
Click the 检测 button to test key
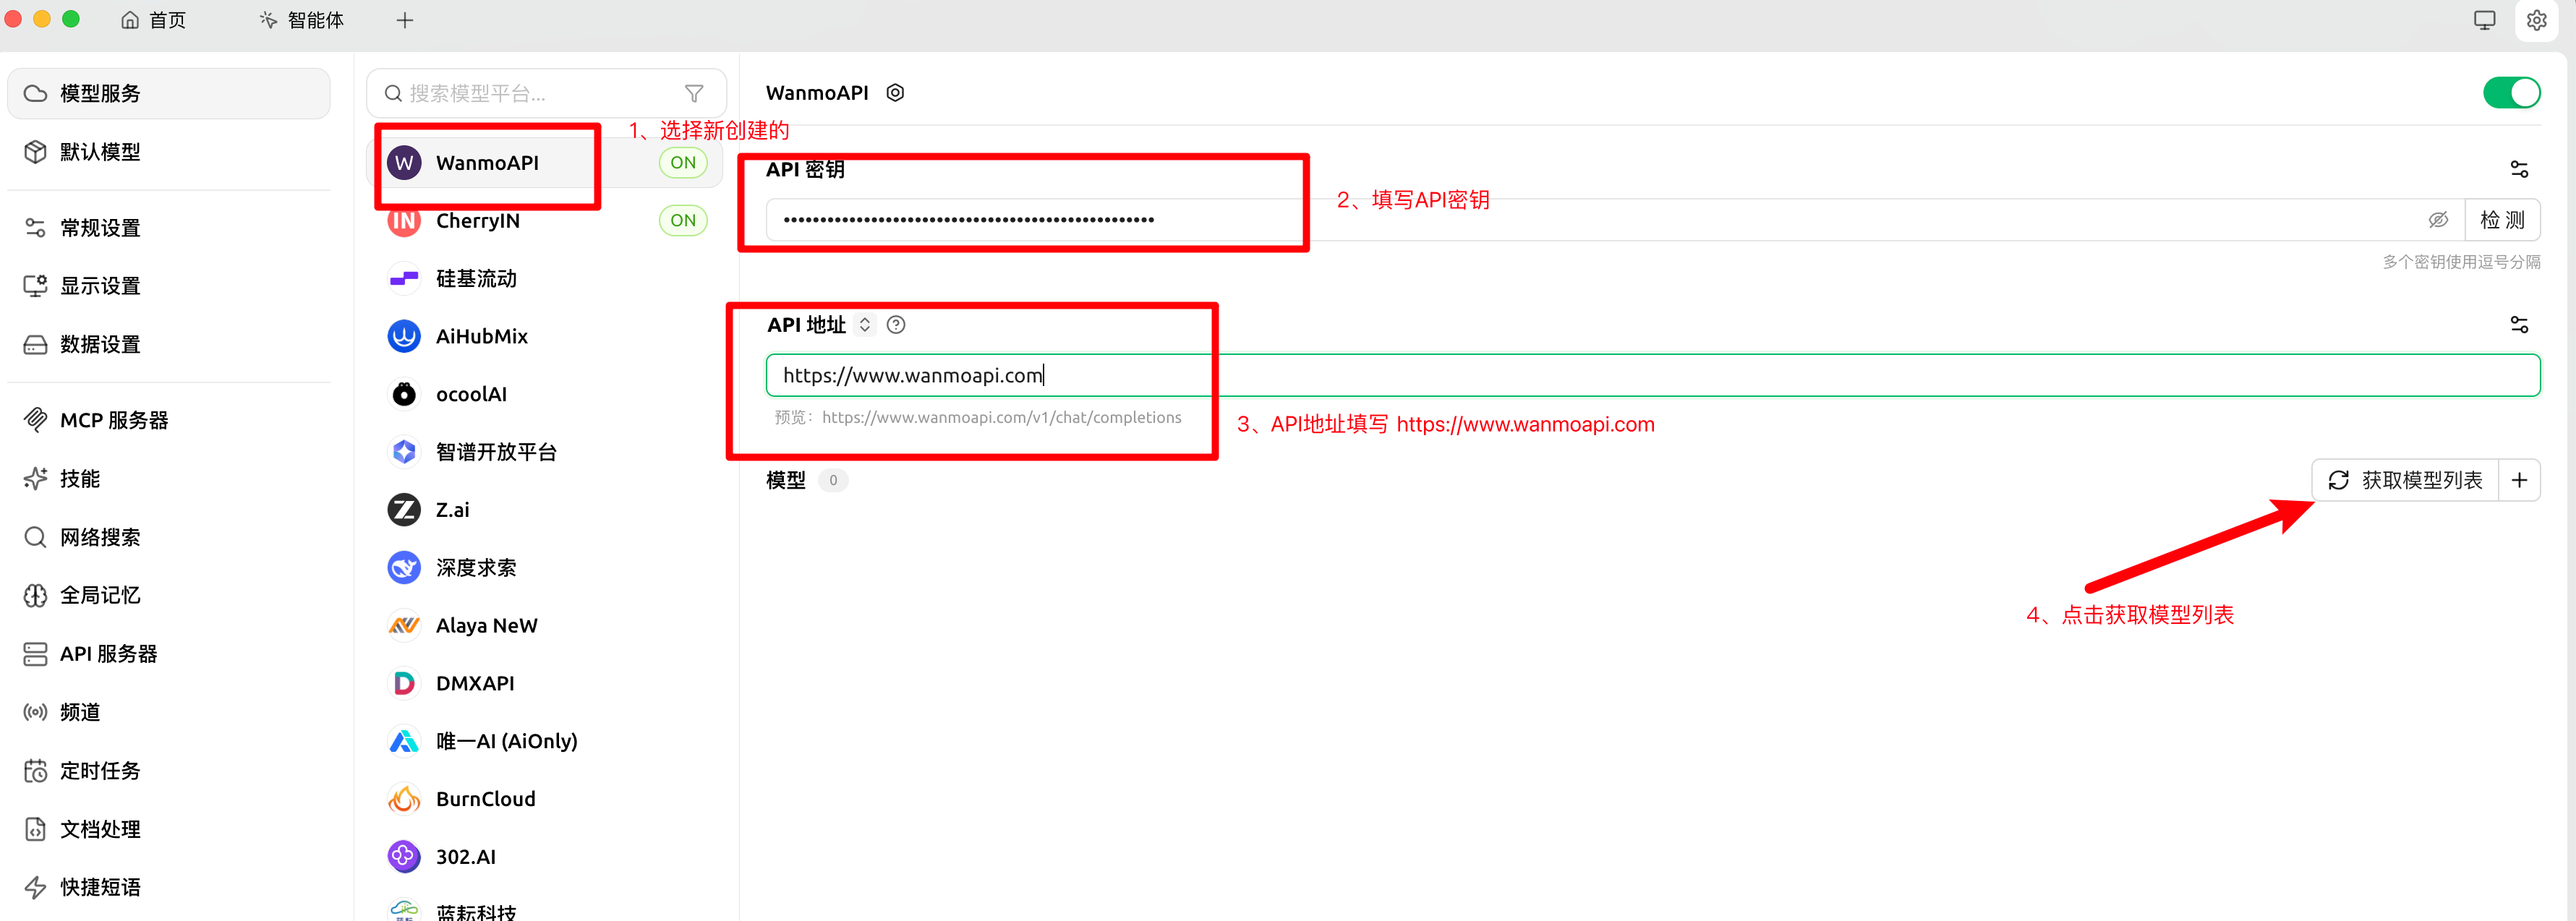click(2502, 220)
